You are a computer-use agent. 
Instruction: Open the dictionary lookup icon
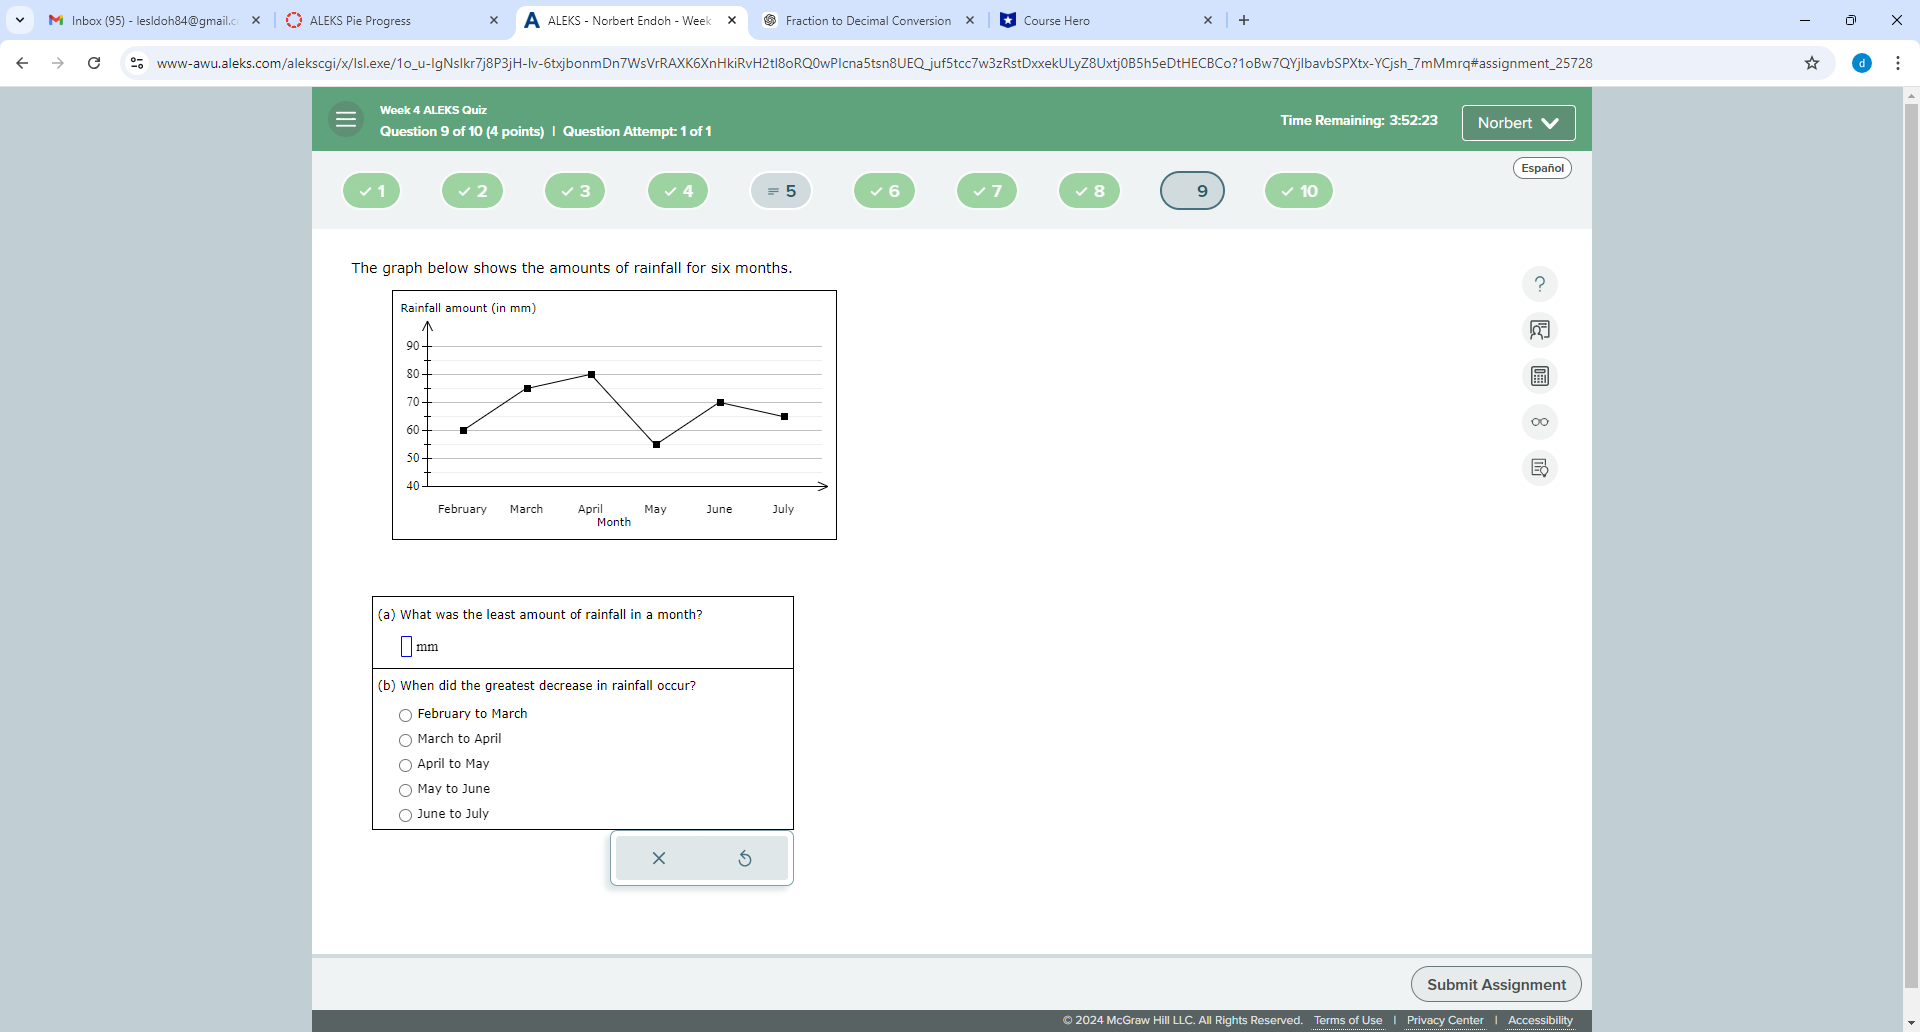point(1540,468)
